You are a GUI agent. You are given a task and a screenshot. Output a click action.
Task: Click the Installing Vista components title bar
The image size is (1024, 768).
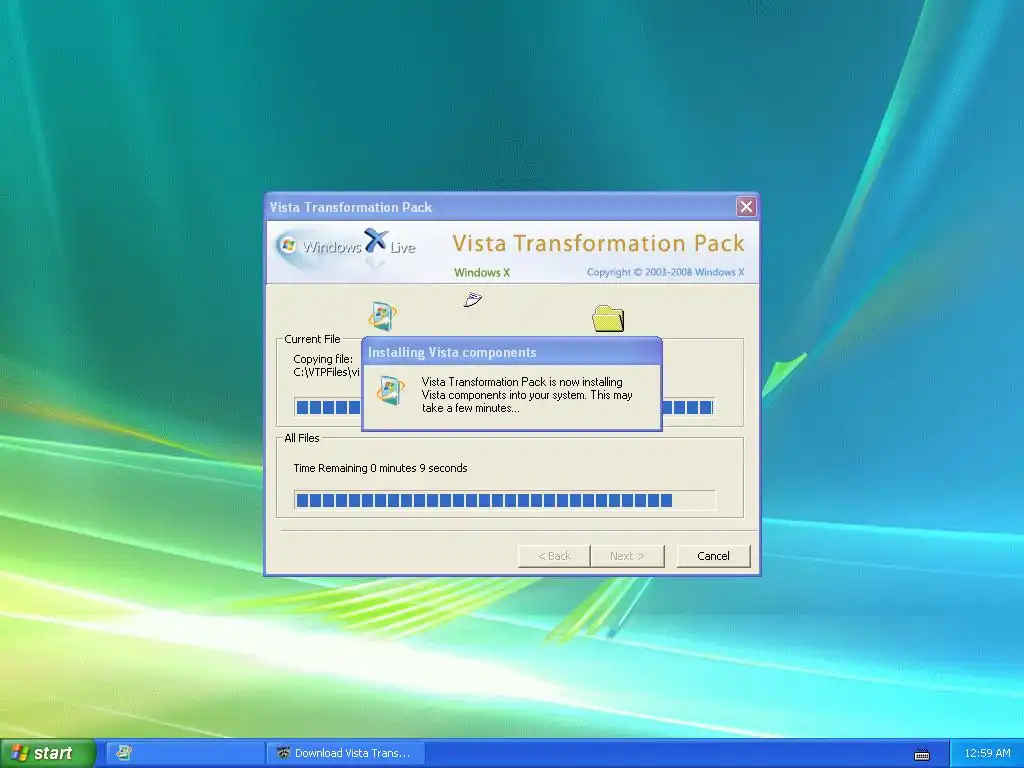coord(511,353)
